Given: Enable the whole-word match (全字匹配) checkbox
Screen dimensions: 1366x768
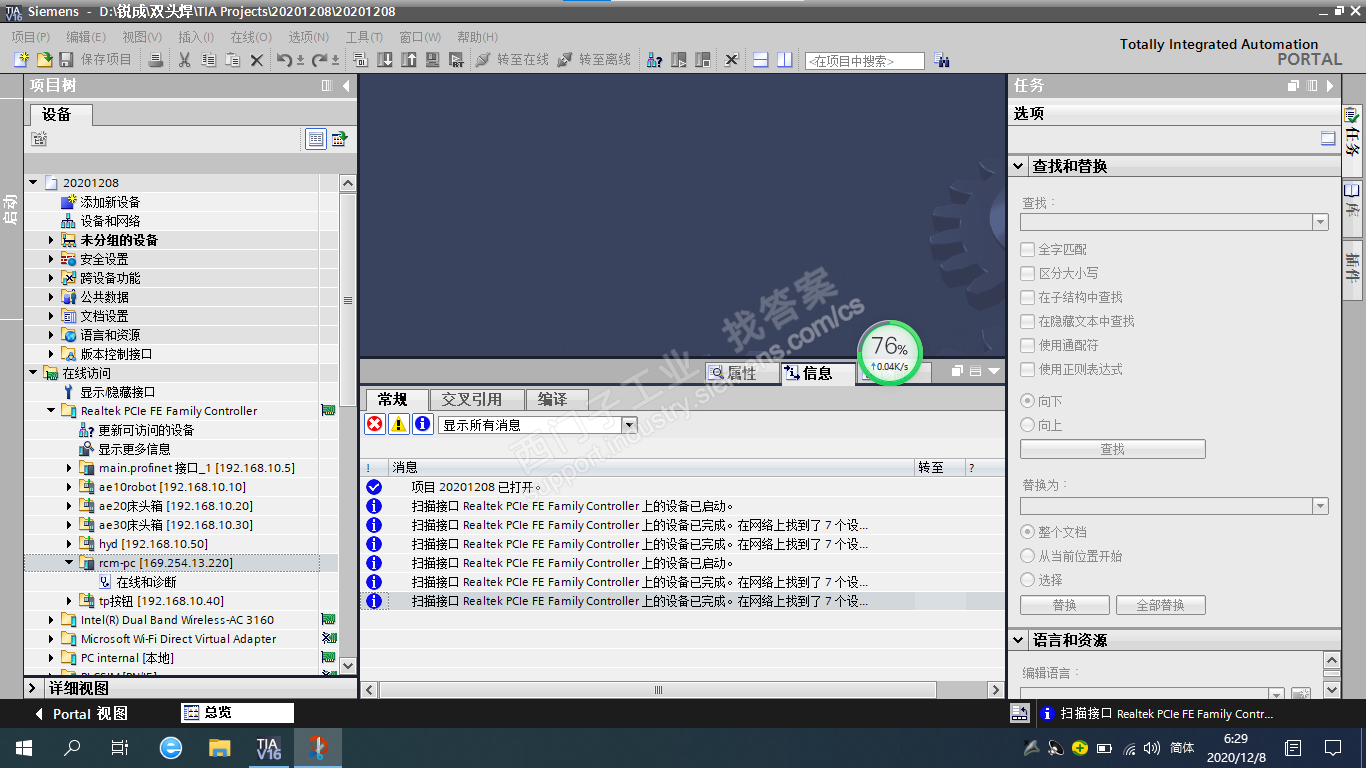Looking at the screenshot, I should 1027,249.
